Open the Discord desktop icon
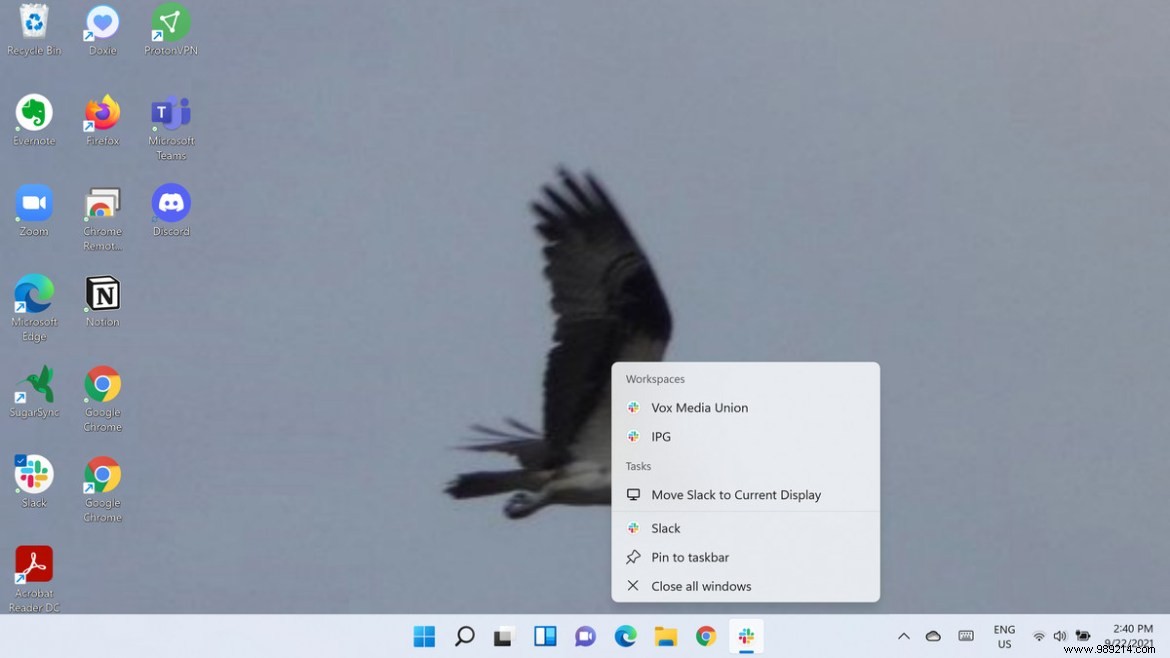 tap(169, 202)
